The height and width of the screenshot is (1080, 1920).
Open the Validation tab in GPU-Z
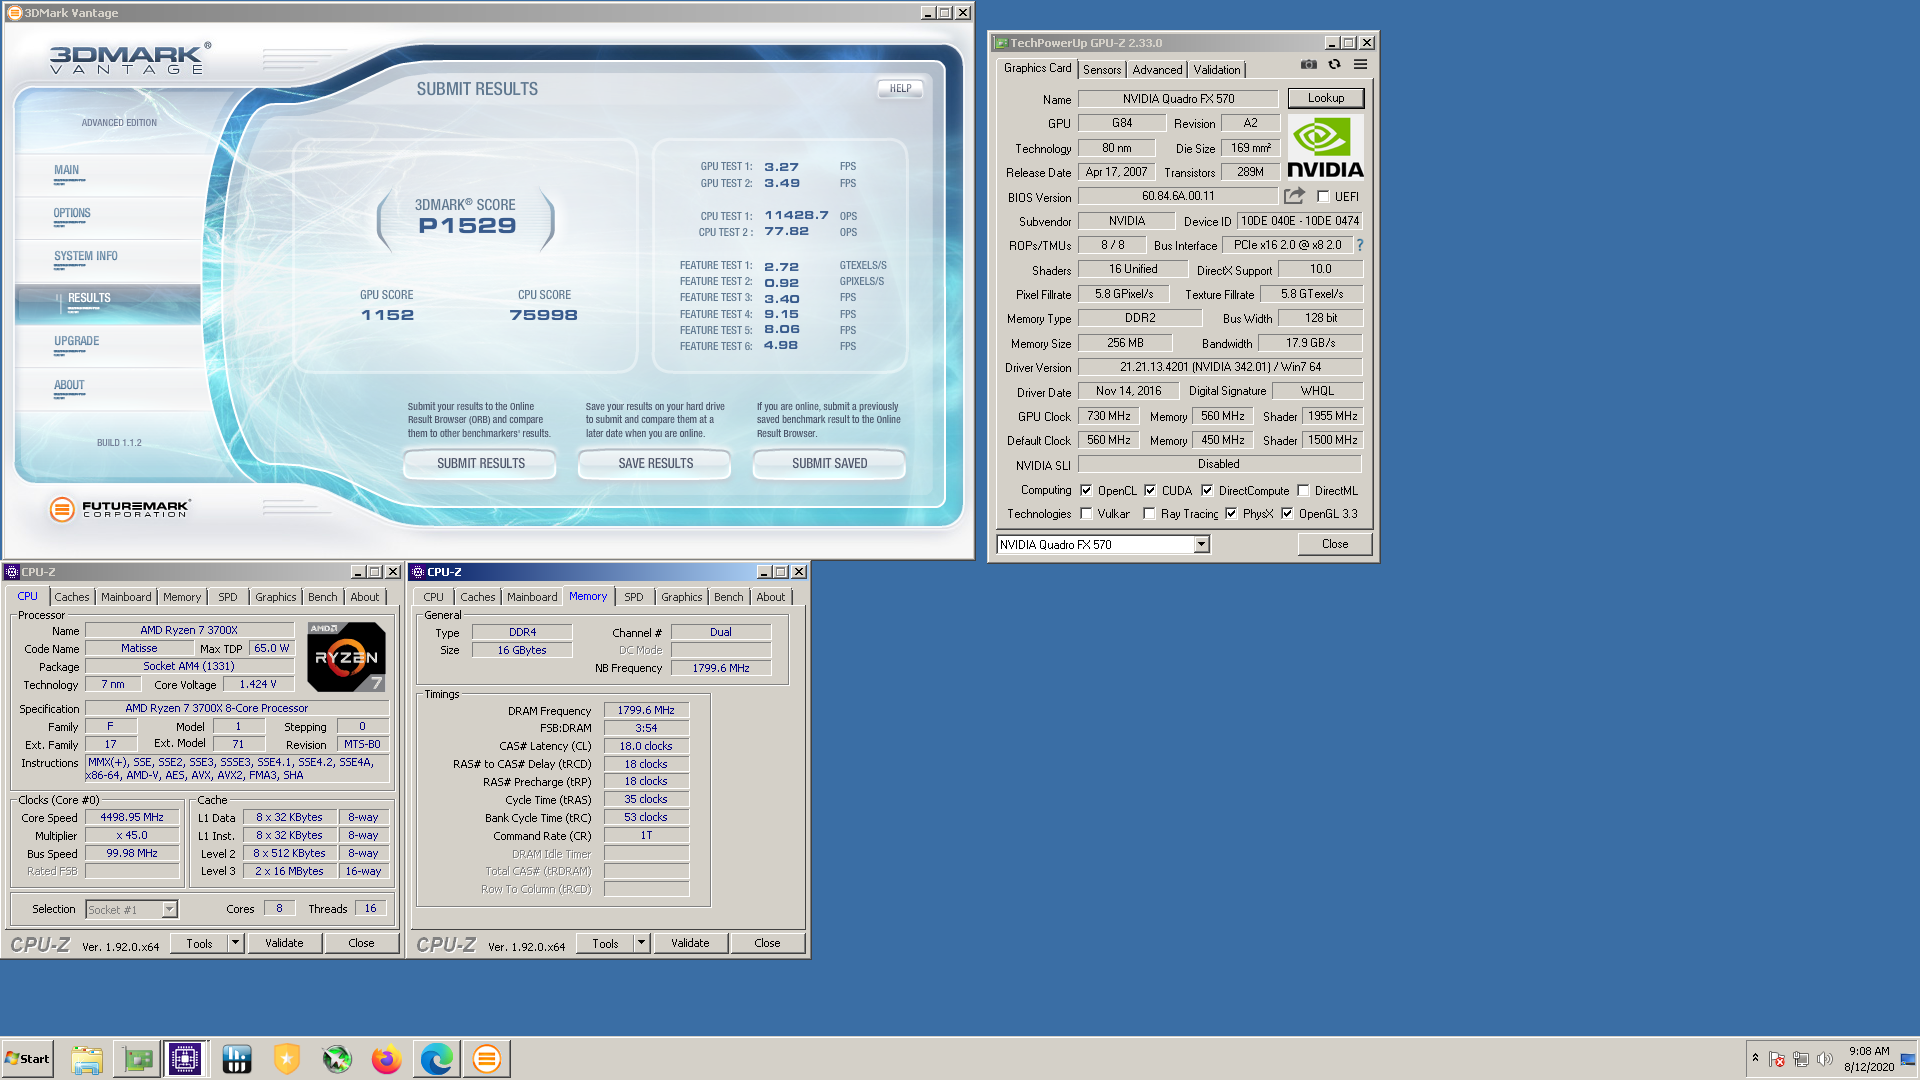point(1217,70)
